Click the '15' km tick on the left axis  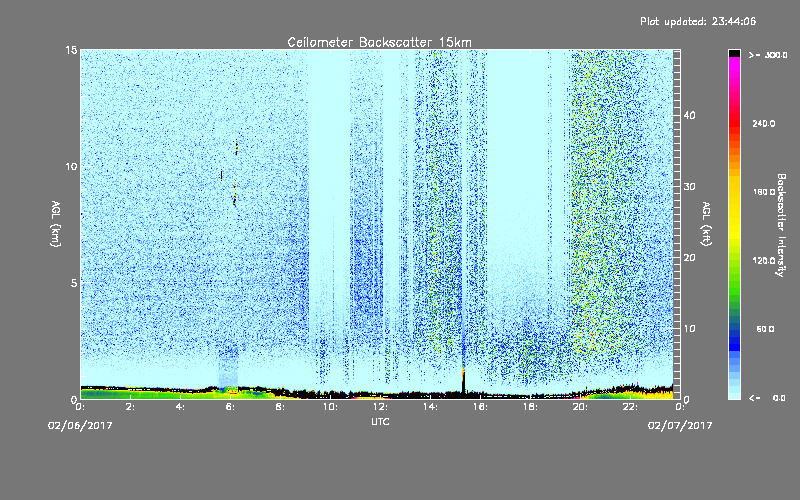(x=71, y=50)
